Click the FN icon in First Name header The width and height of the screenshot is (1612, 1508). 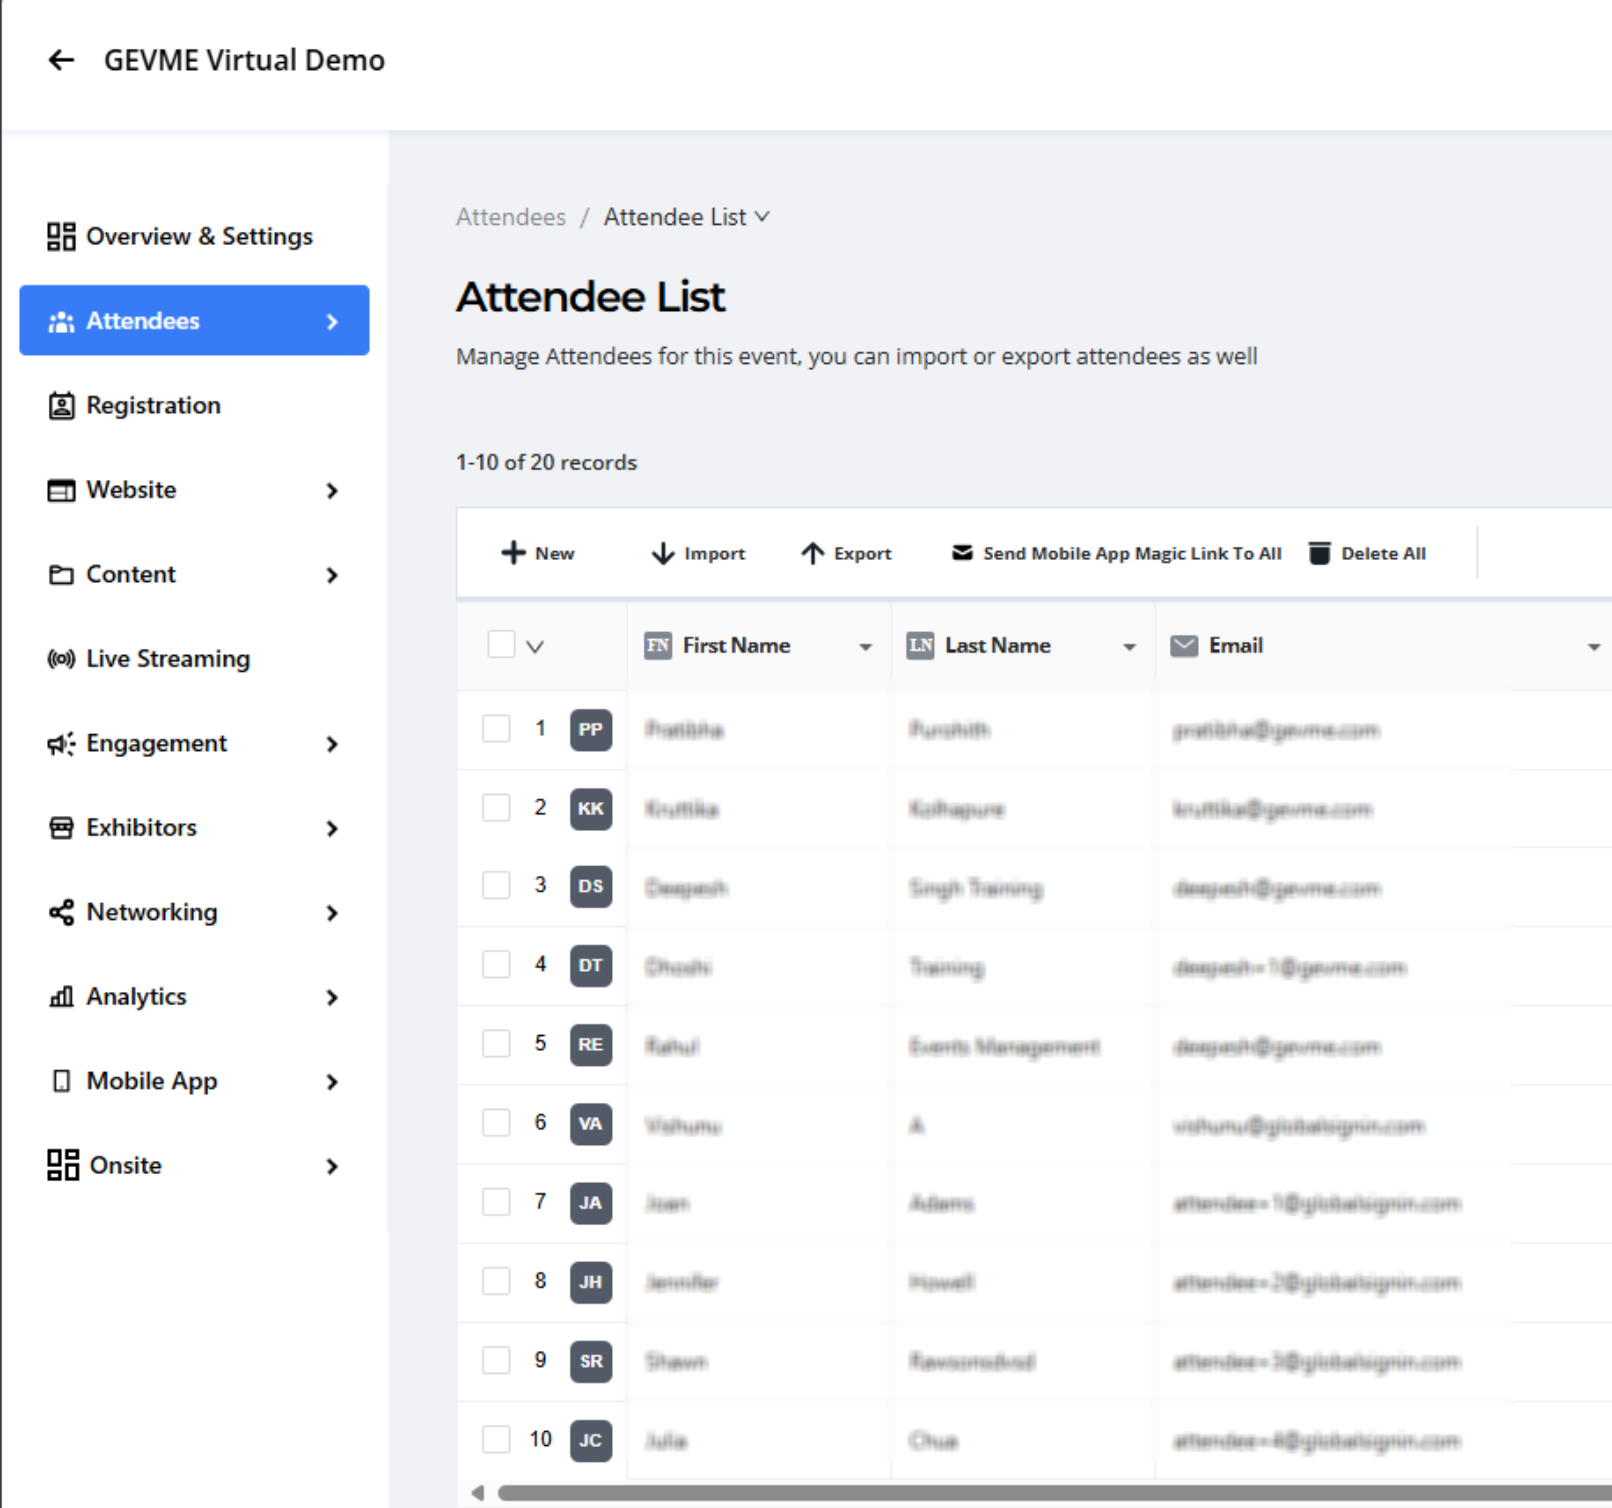pyautogui.click(x=658, y=646)
